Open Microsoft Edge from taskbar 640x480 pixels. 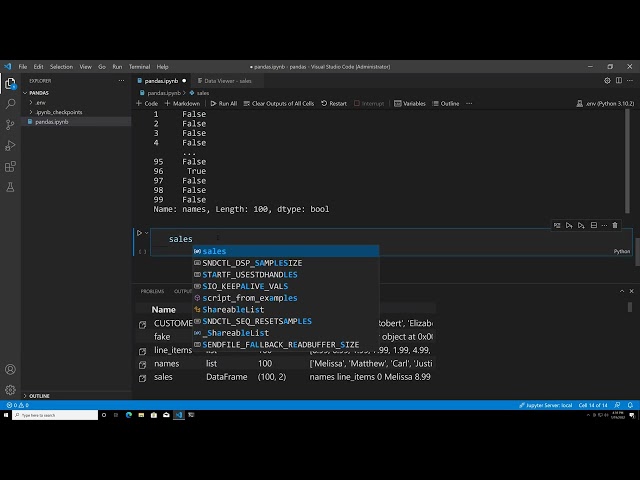tap(129, 415)
